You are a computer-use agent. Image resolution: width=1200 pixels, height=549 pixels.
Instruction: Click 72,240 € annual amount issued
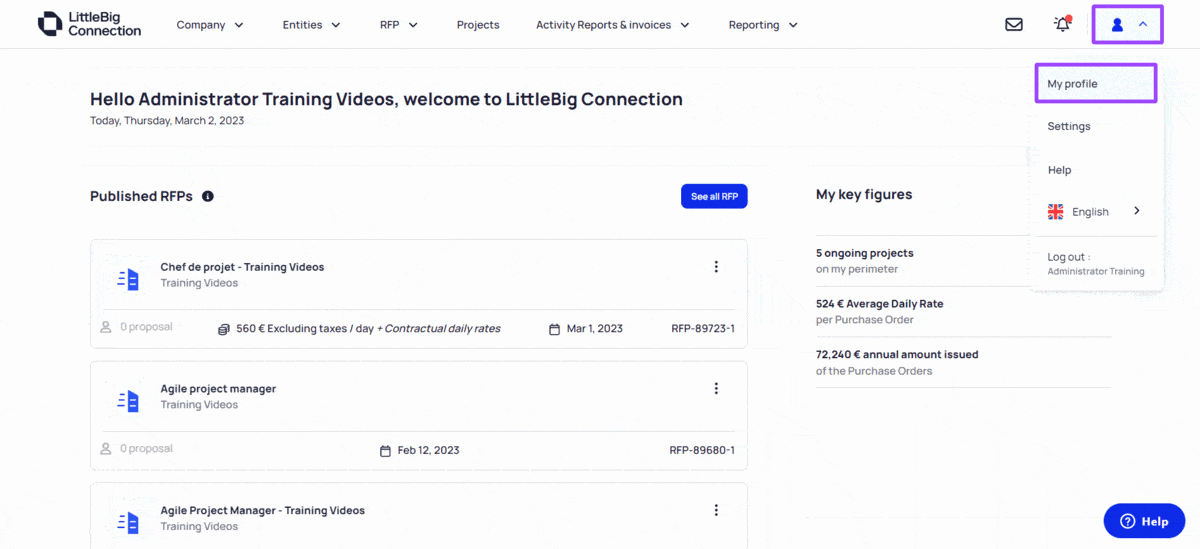point(897,355)
